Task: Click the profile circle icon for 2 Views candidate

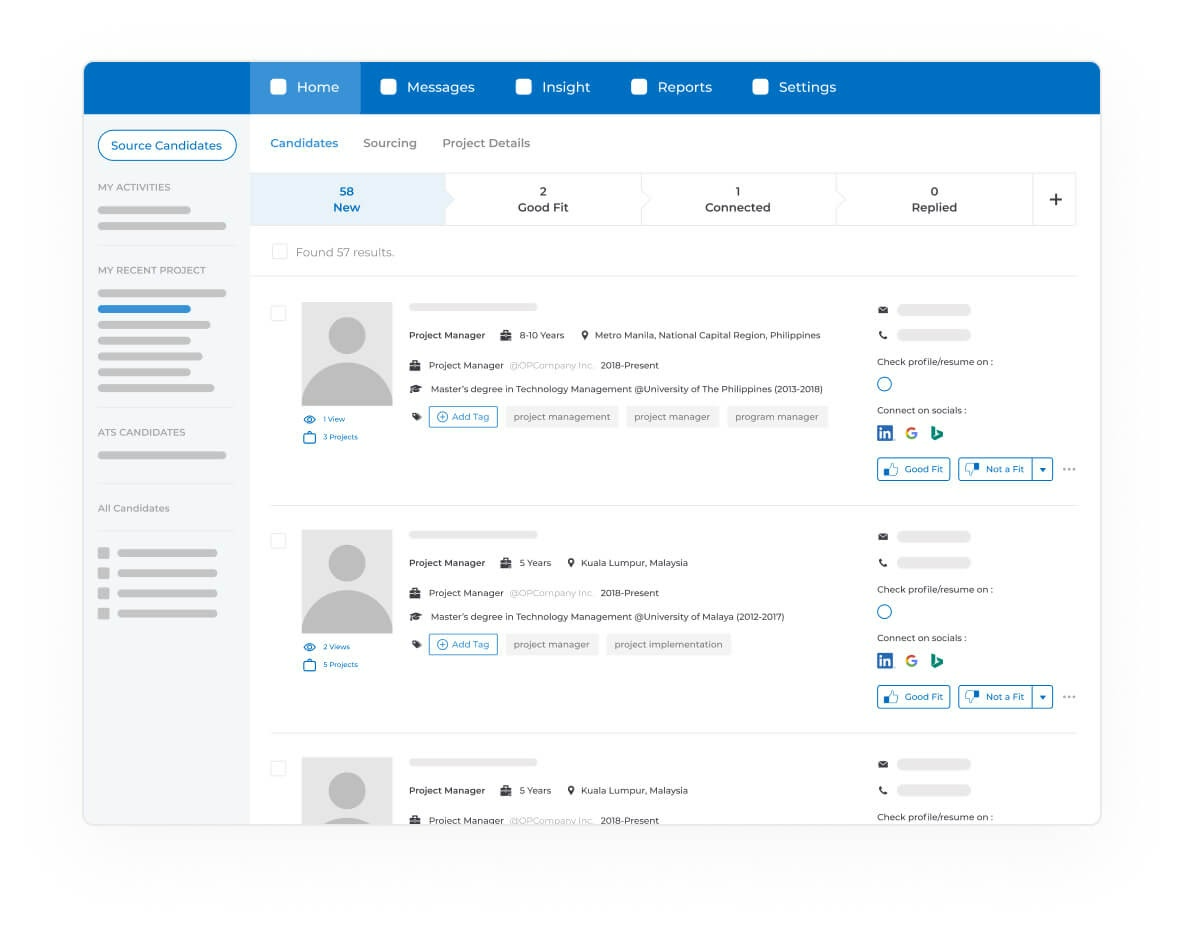Action: [x=884, y=611]
